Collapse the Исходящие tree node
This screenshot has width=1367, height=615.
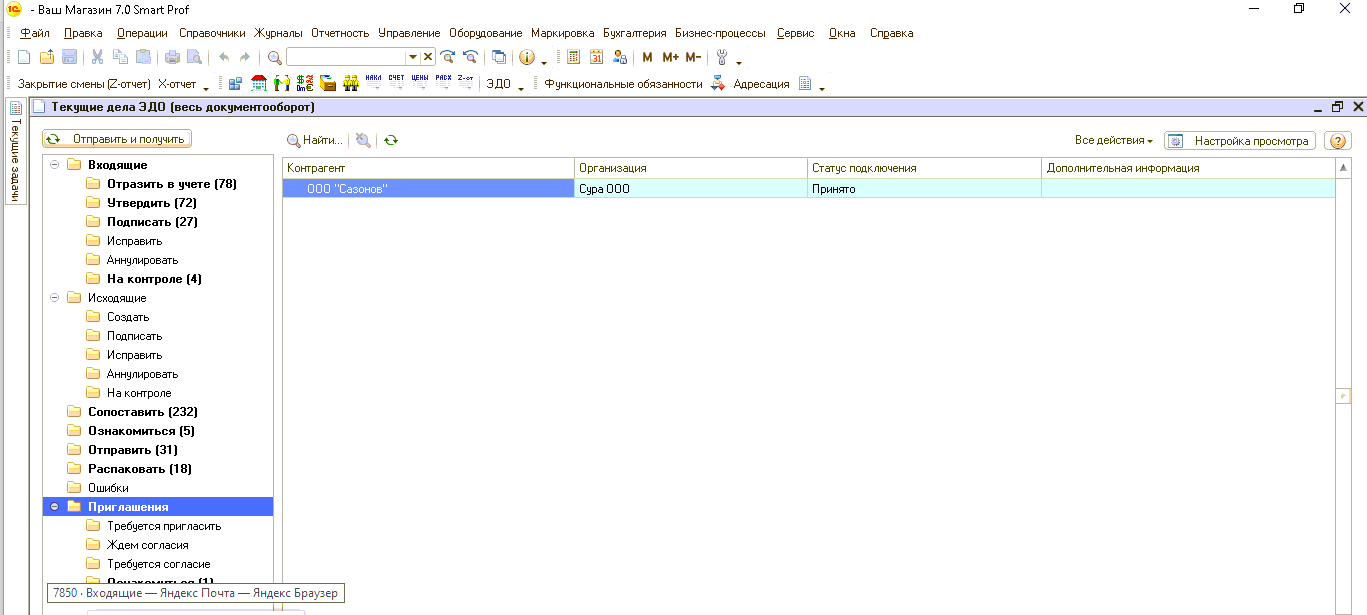pos(55,298)
